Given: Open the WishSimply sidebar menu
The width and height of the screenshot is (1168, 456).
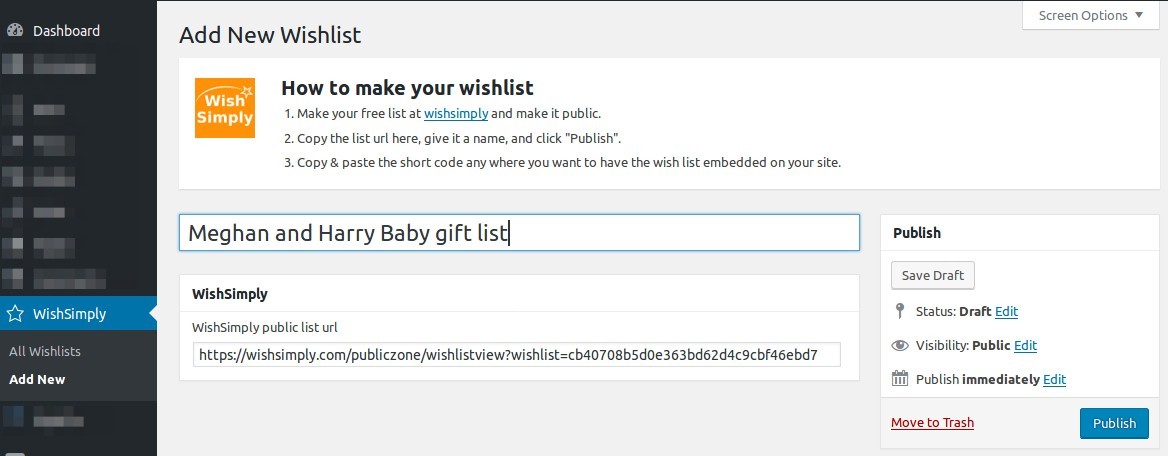Looking at the screenshot, I should tap(69, 314).
